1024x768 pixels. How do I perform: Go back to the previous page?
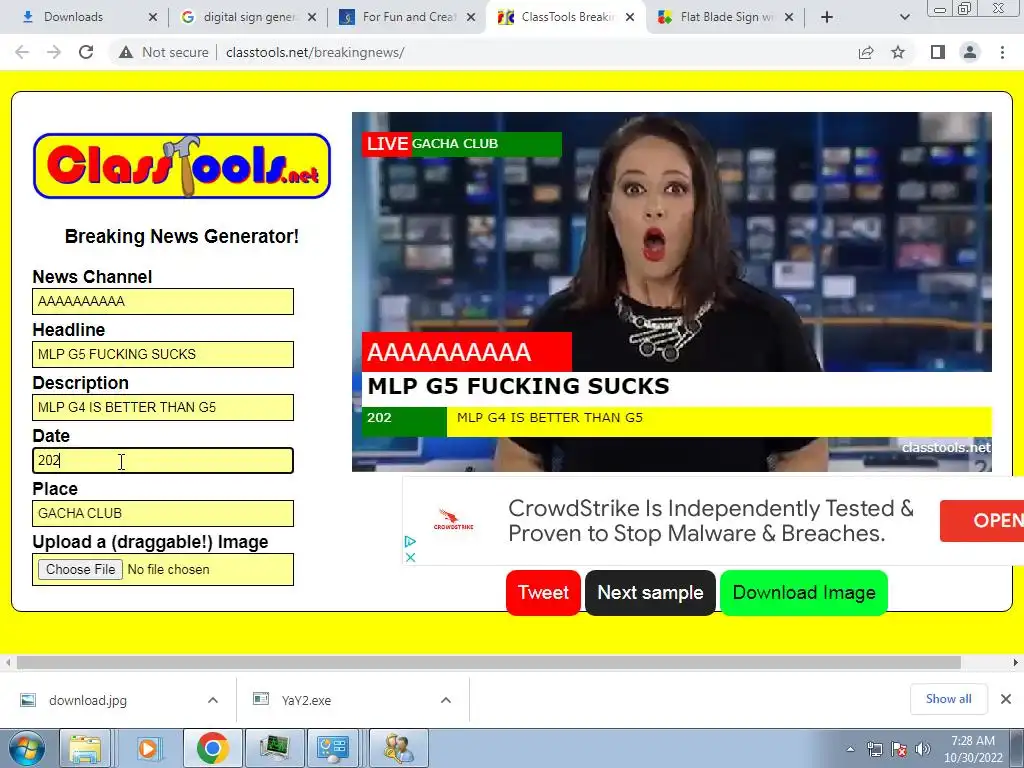(x=22, y=52)
